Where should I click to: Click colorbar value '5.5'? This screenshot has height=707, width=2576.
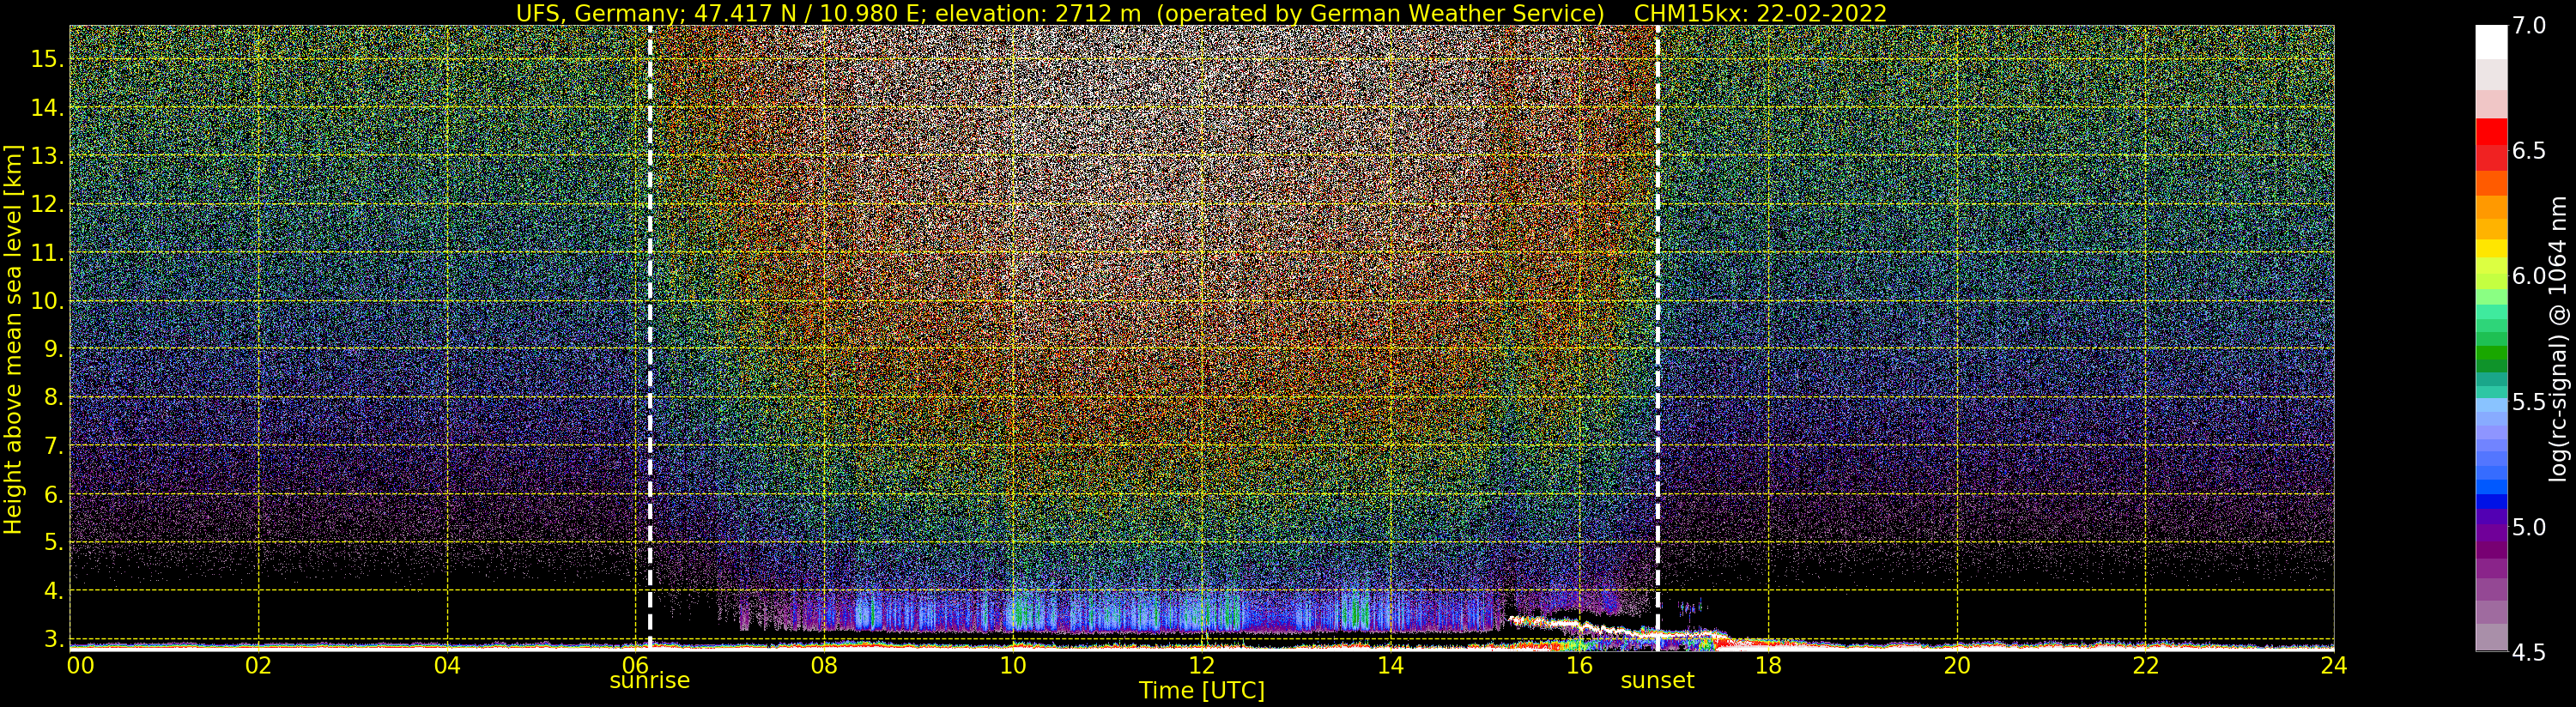tap(2529, 401)
